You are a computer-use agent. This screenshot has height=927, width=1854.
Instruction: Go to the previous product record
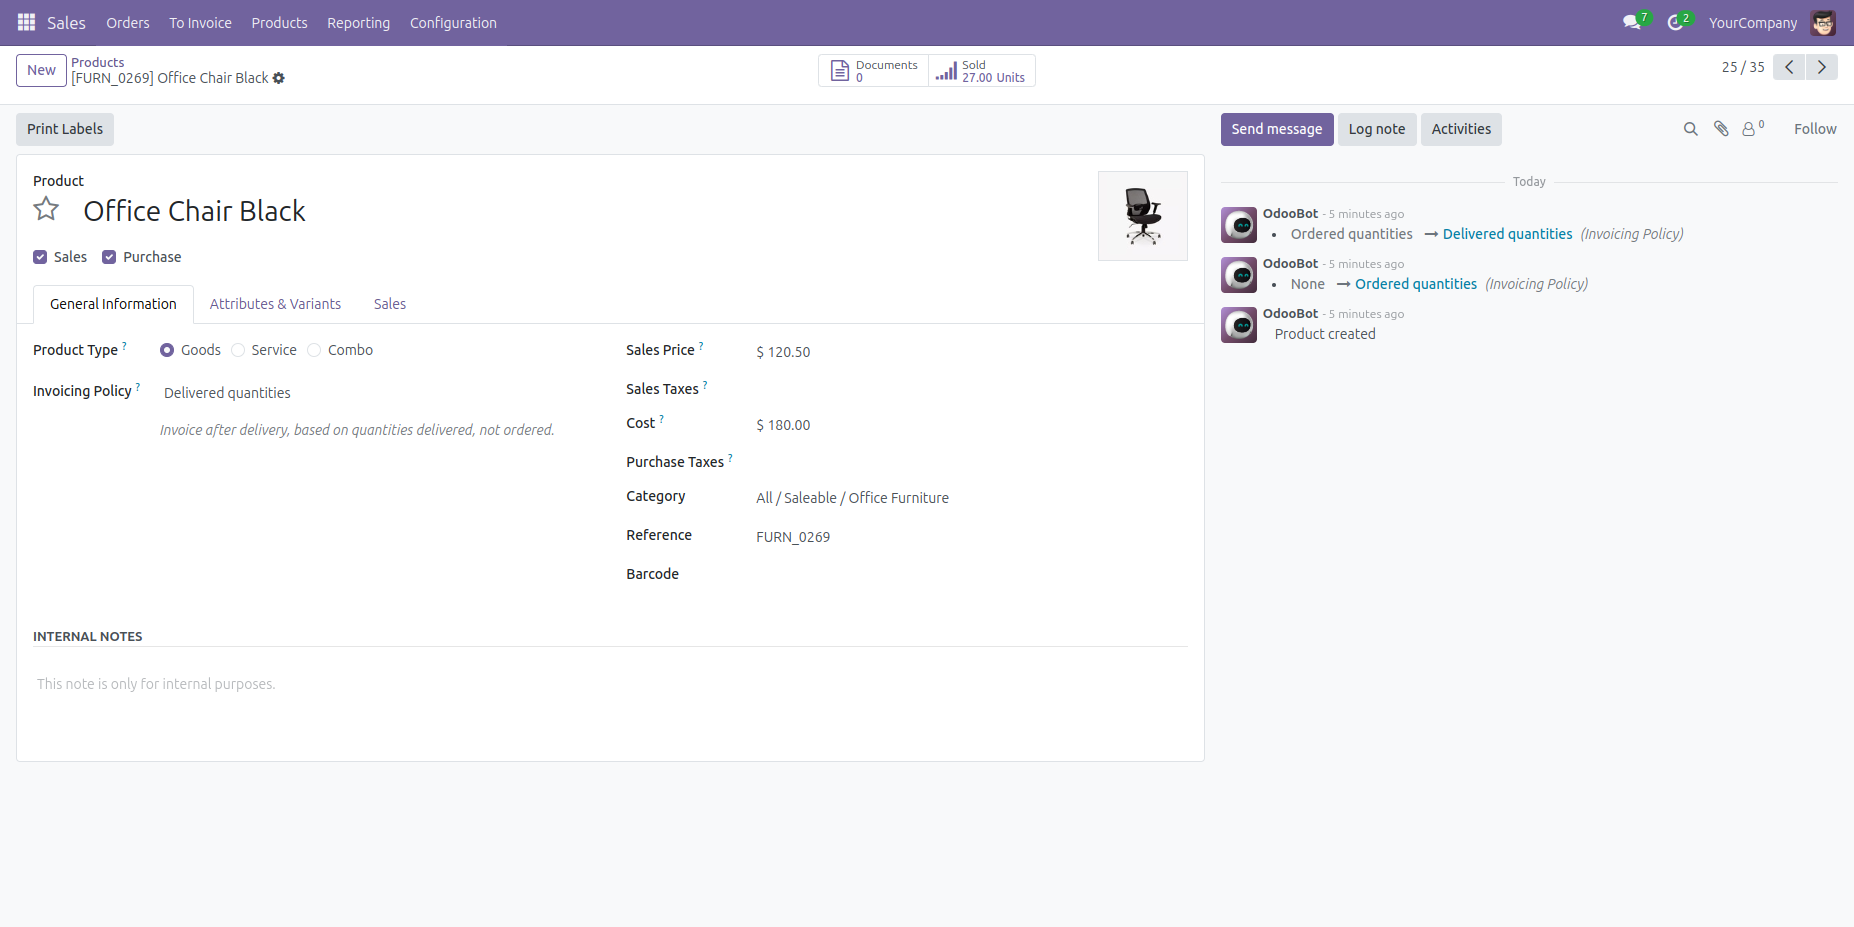[x=1789, y=67]
